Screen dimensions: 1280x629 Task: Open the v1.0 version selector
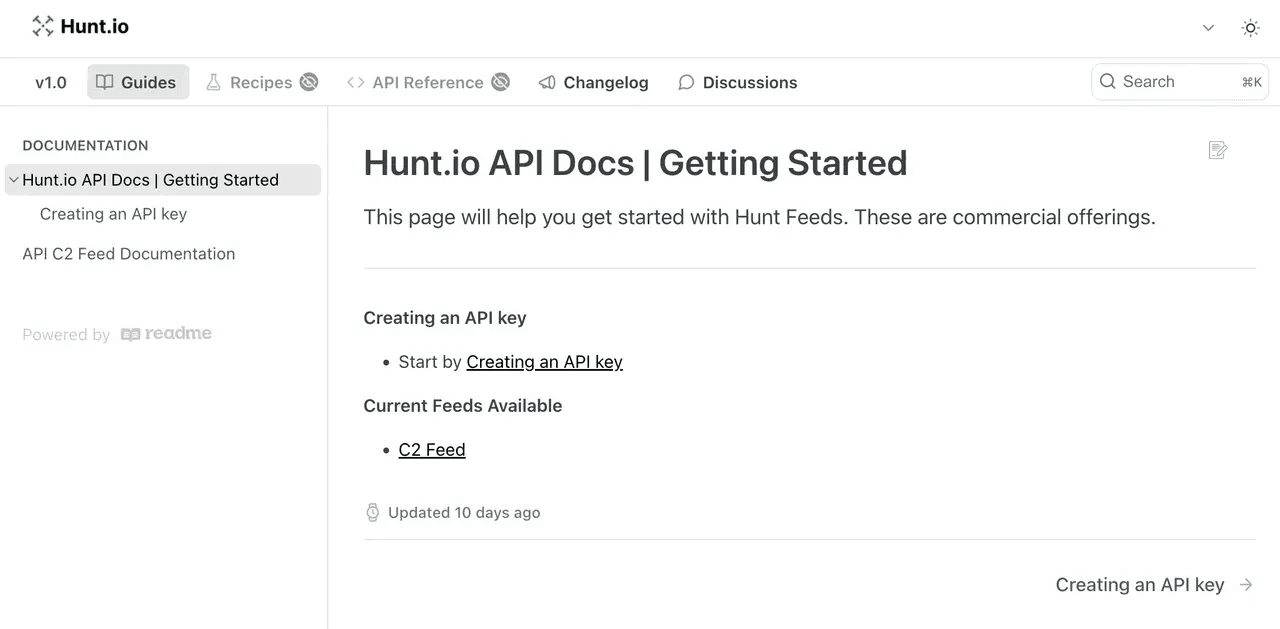51,82
